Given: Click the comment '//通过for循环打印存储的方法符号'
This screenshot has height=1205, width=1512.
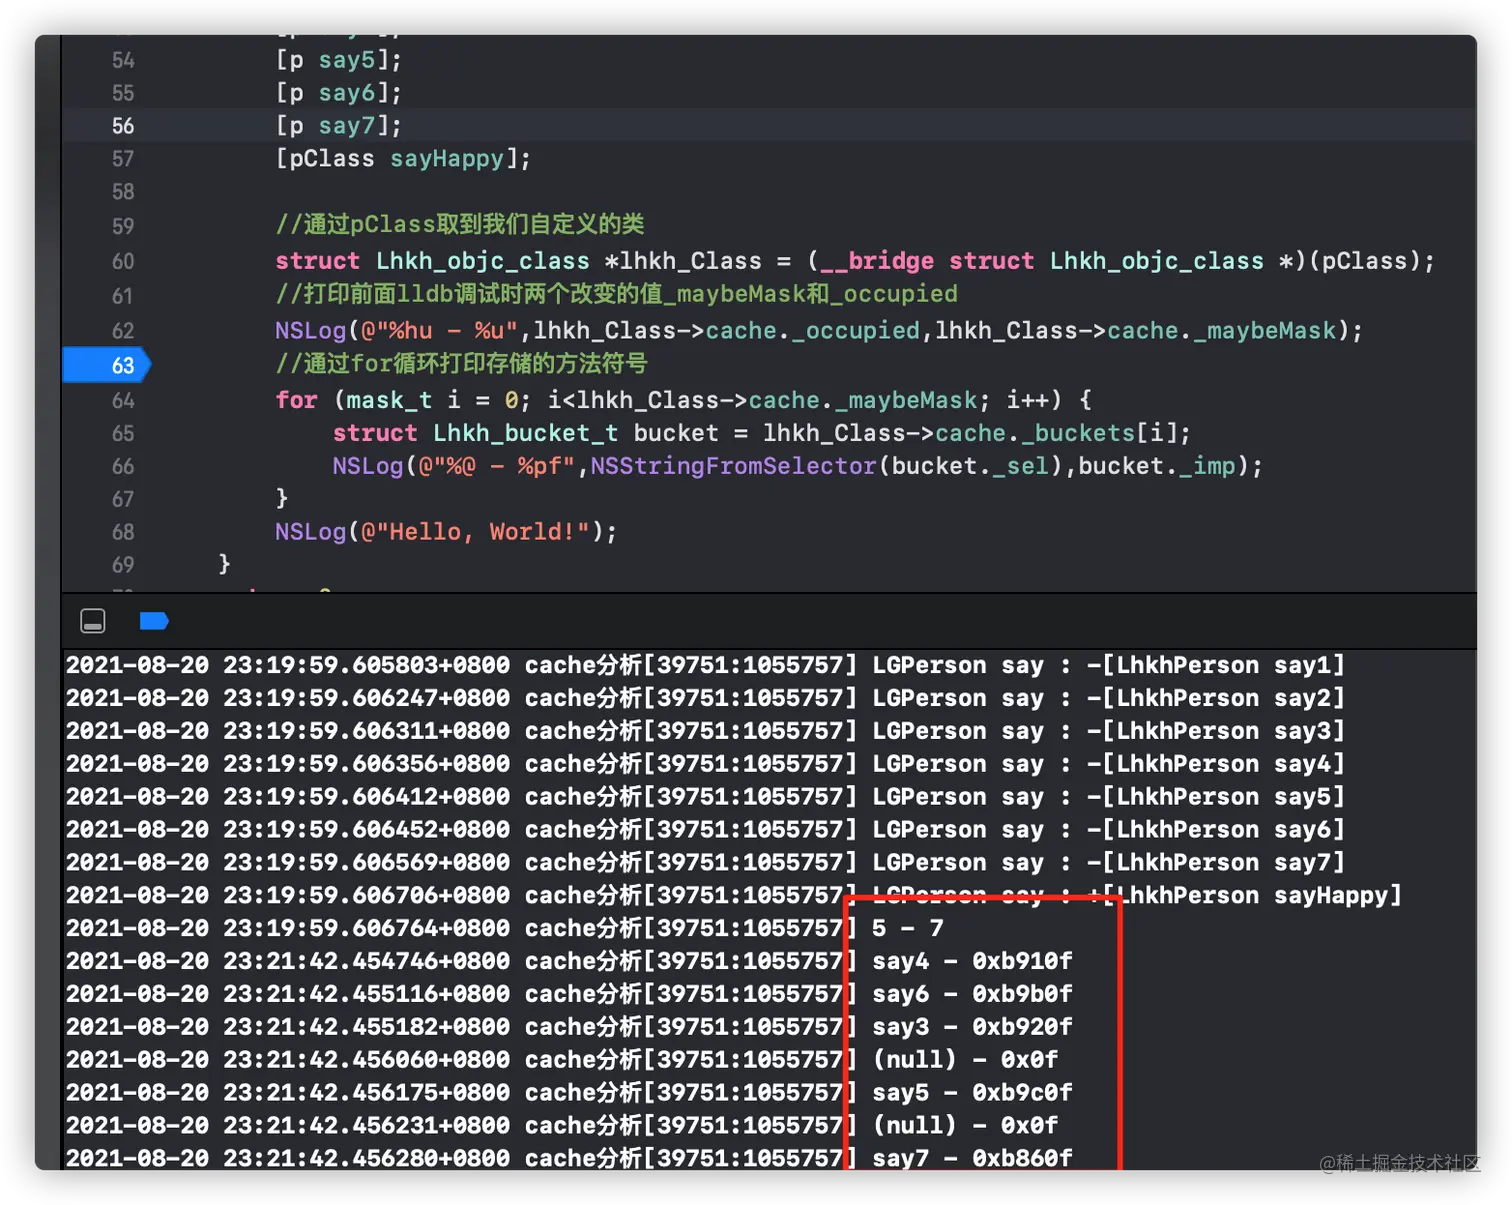Looking at the screenshot, I should 461,364.
